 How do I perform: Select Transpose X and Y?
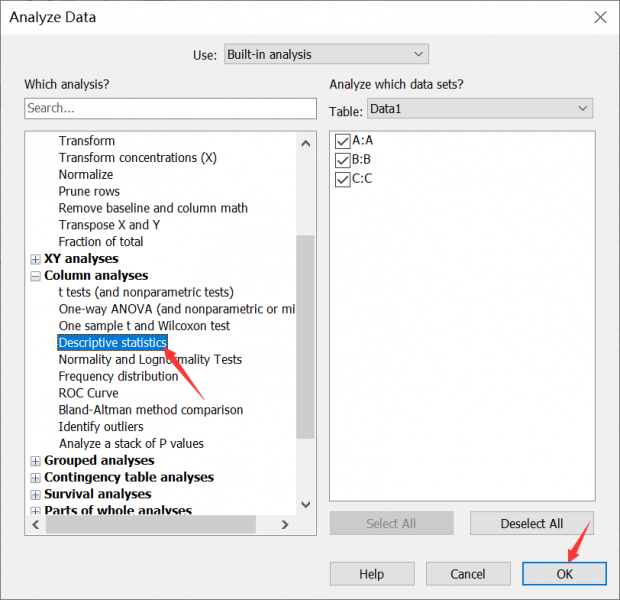point(109,225)
